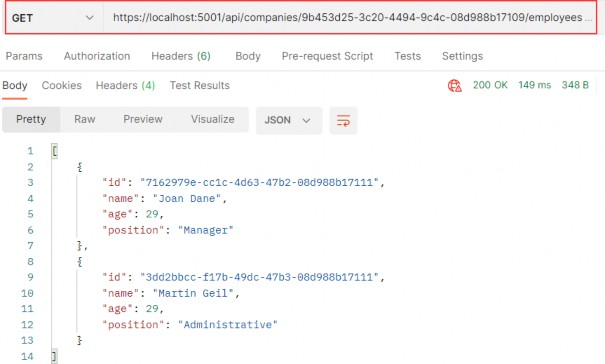Image resolution: width=605 pixels, height=364 pixels.
Task: Click the name value "Martin Geil"
Action: tap(193, 293)
